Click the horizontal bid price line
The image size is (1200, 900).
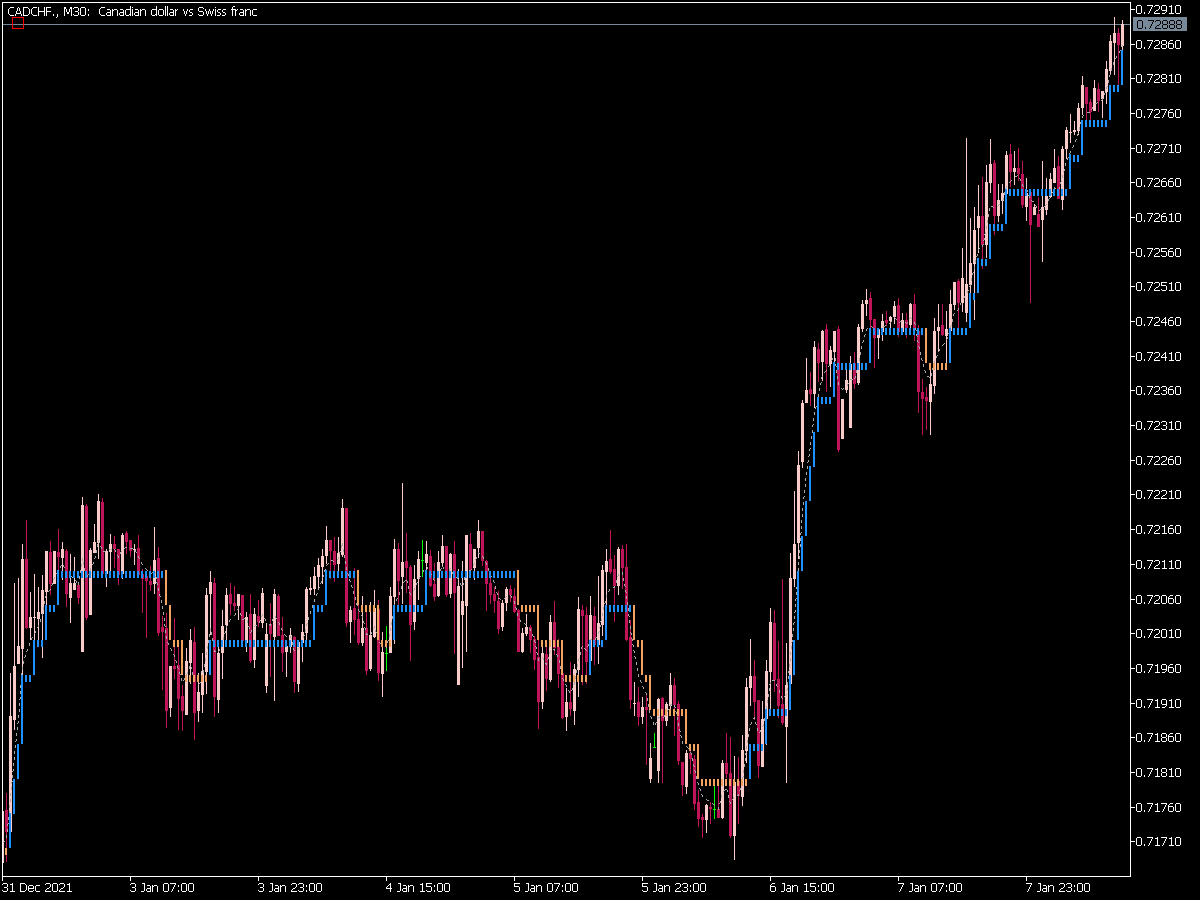[565, 24]
